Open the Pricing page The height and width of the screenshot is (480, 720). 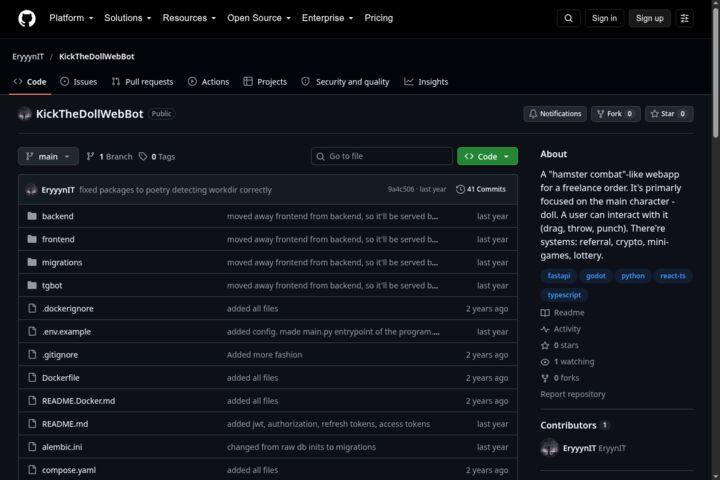pos(378,18)
